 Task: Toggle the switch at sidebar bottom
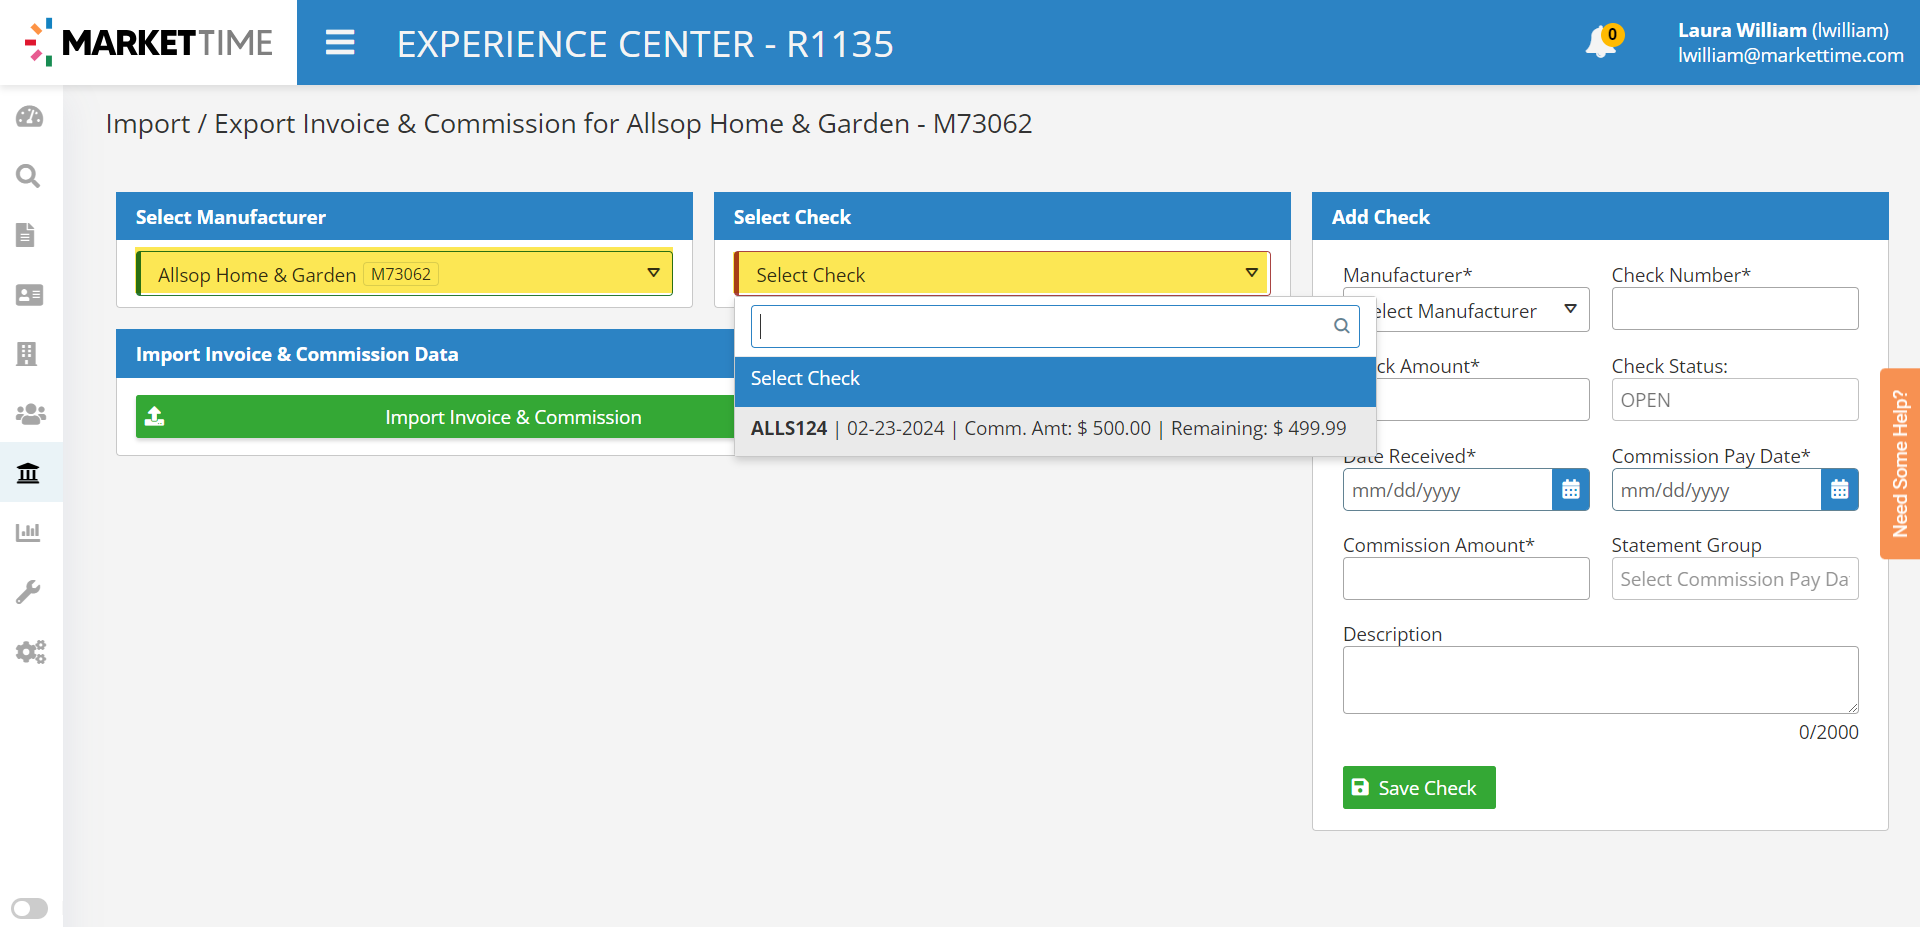click(30, 908)
